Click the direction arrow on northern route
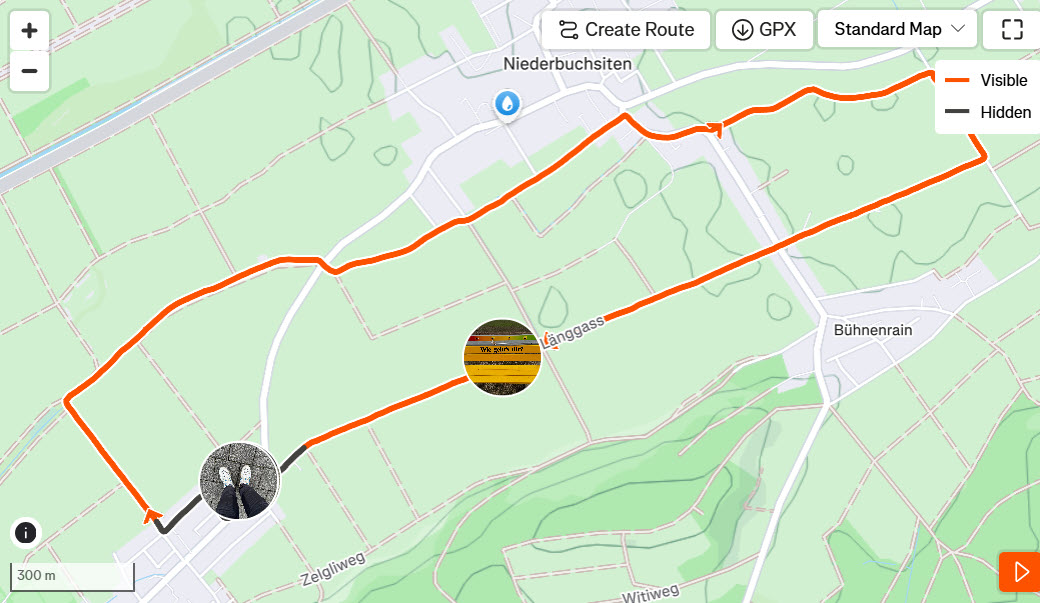Viewport: 1040px width, 603px height. [714, 129]
